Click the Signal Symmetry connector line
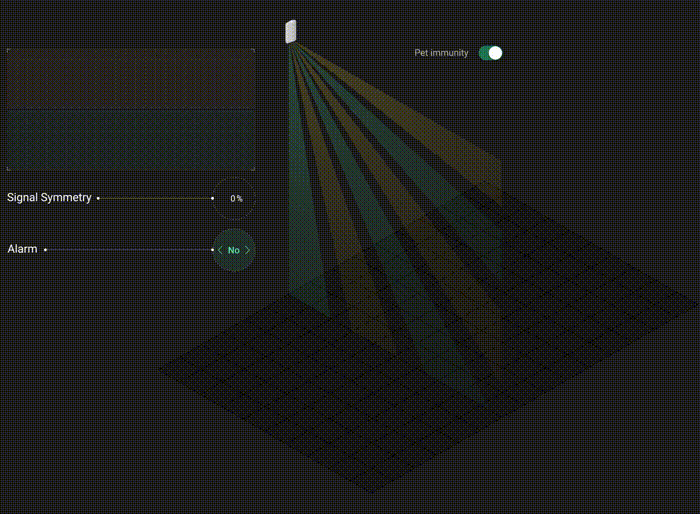700x514 pixels. (x=155, y=198)
